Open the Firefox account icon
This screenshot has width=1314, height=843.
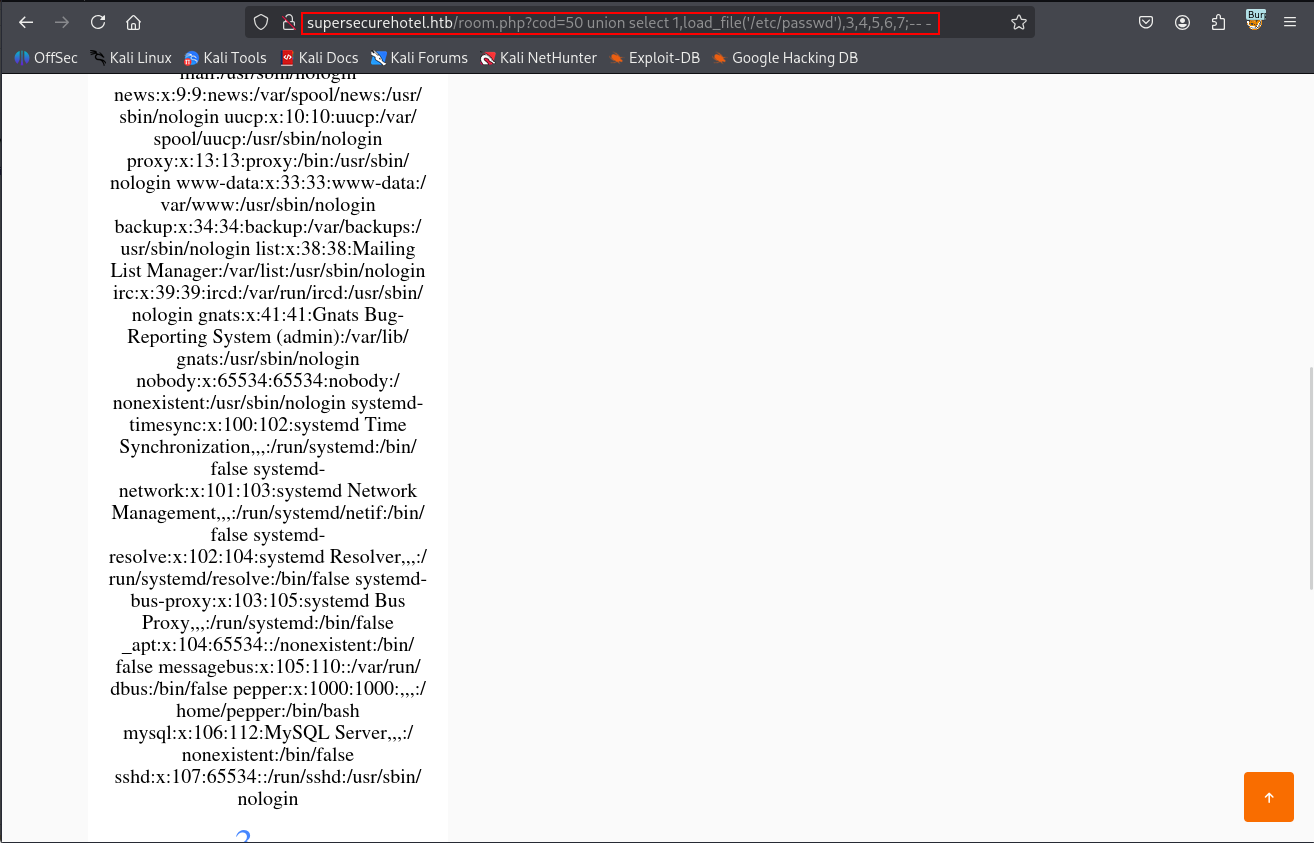coord(1182,22)
